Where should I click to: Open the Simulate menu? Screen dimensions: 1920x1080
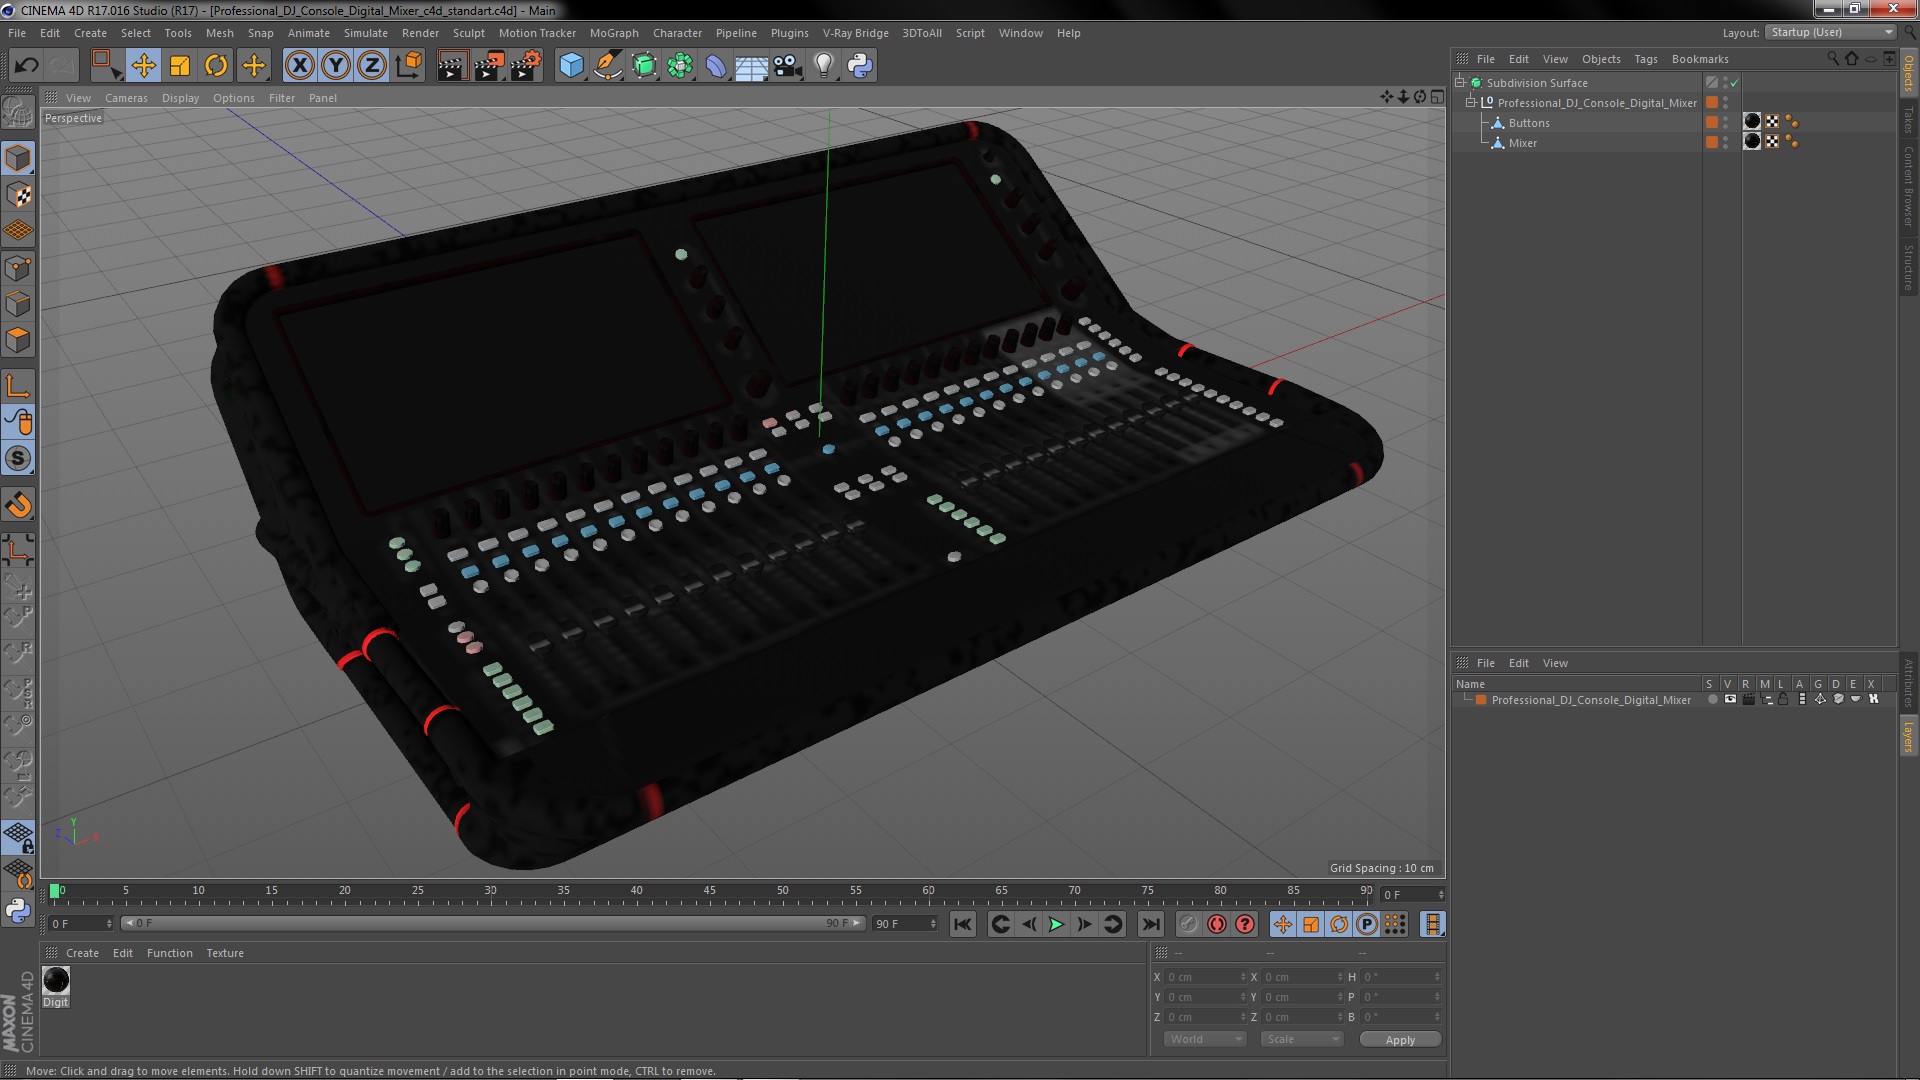coord(366,33)
